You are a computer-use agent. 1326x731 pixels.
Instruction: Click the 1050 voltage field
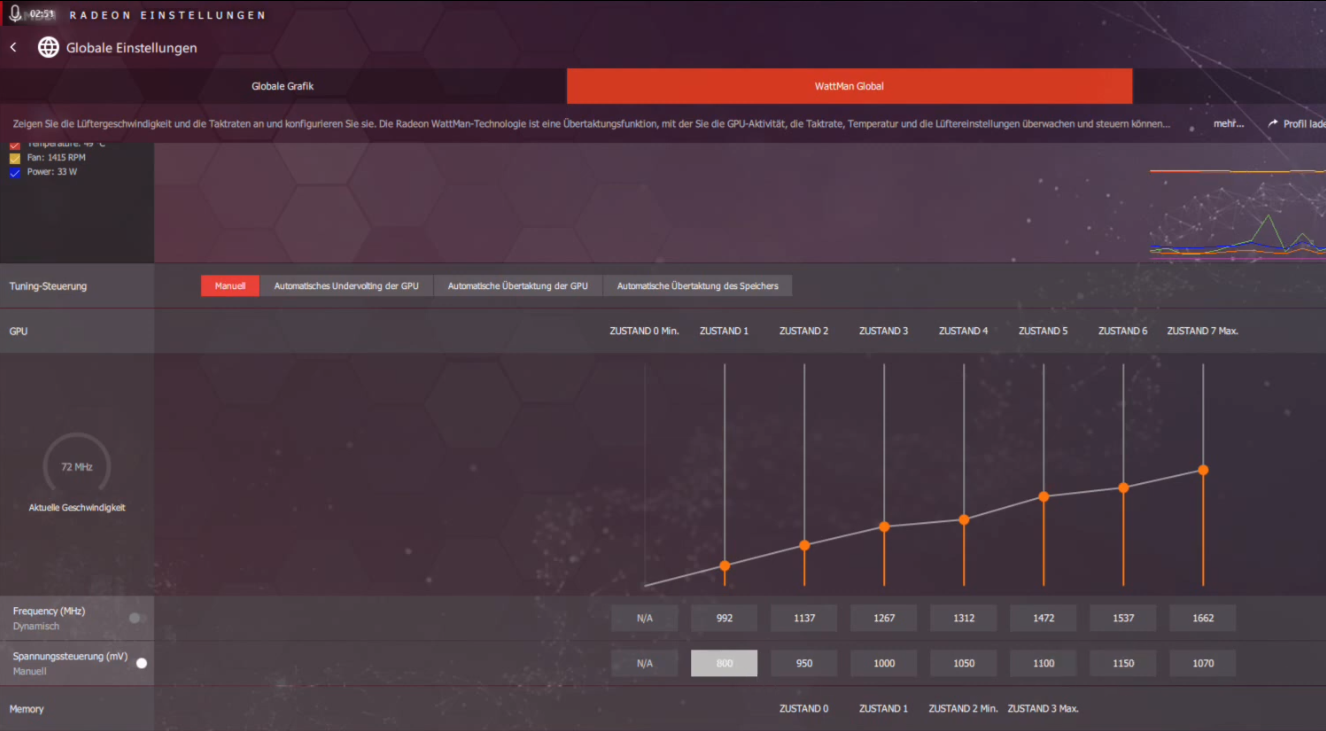964,663
